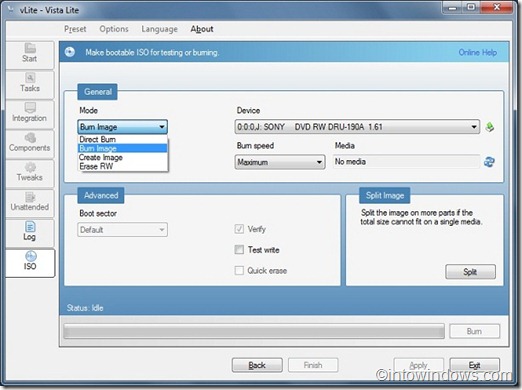Switch to Unattended sidebar section
Viewport: 522px width, 390px height.
(30, 203)
